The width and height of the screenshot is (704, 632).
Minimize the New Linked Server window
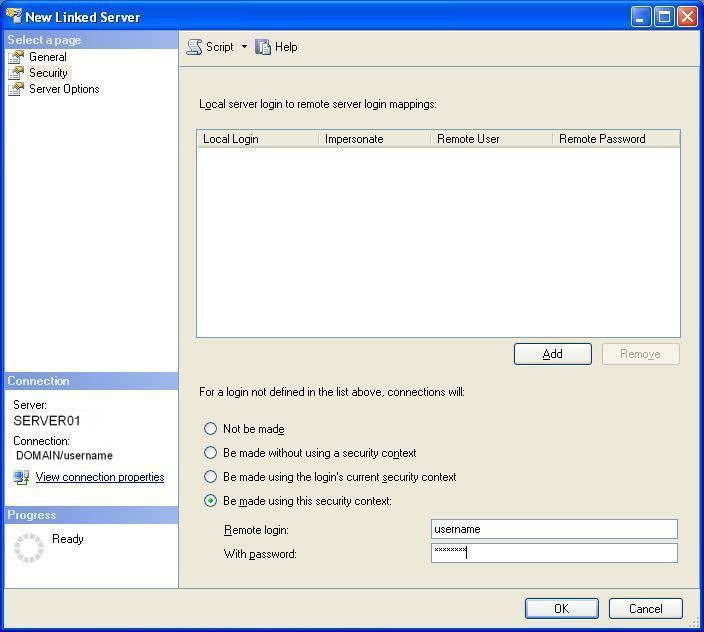tap(641, 17)
